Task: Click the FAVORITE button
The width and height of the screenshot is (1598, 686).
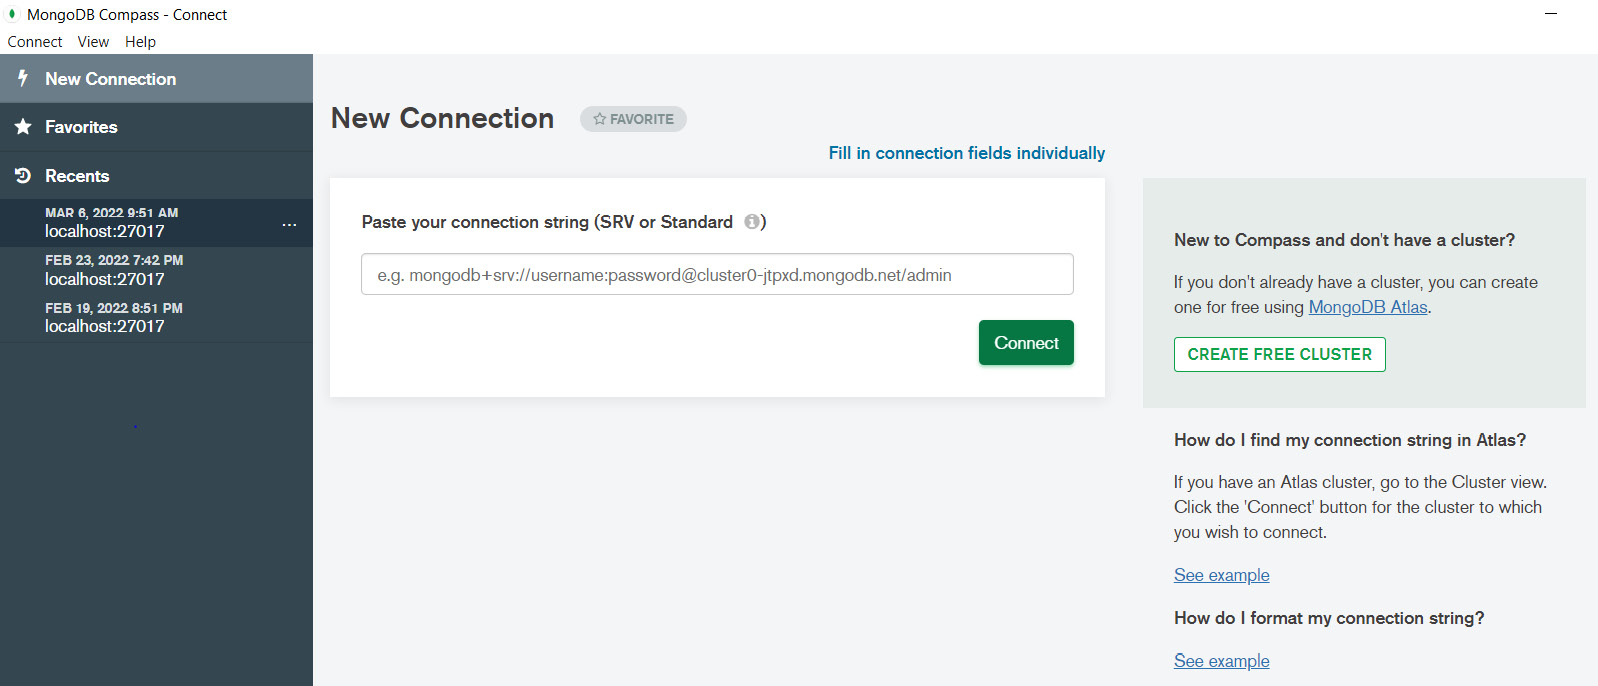Action: 632,118
